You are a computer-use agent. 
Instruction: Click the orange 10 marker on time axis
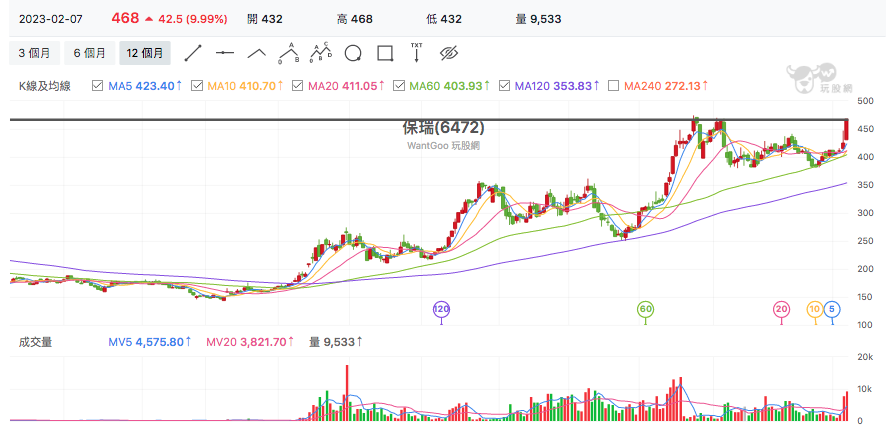[x=815, y=309]
